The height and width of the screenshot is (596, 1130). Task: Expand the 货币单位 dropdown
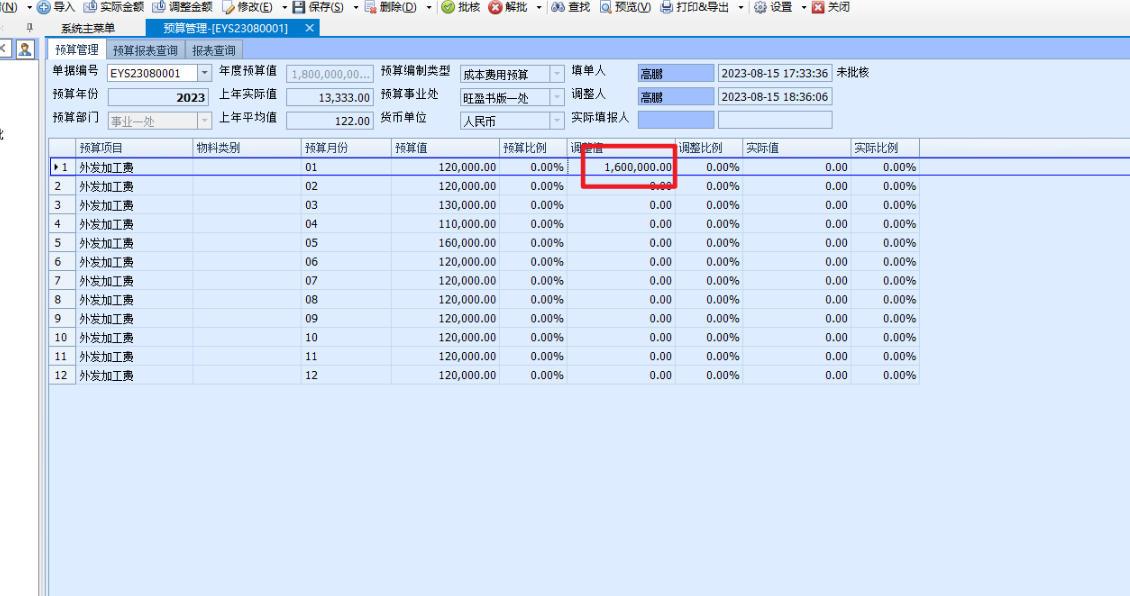pyautogui.click(x=557, y=120)
